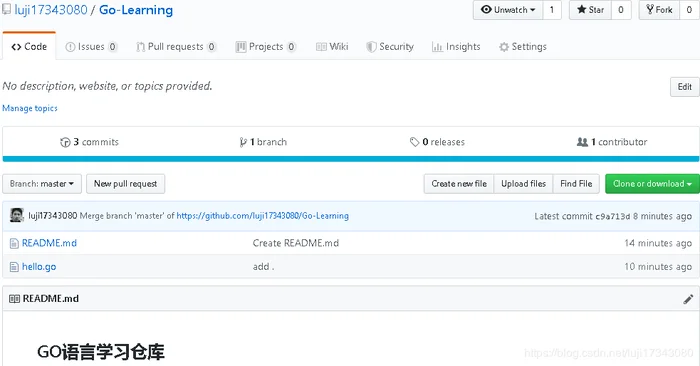Screen dimensions: 700x366
Task: Click the hello.go file icon
Action: click(x=14, y=267)
